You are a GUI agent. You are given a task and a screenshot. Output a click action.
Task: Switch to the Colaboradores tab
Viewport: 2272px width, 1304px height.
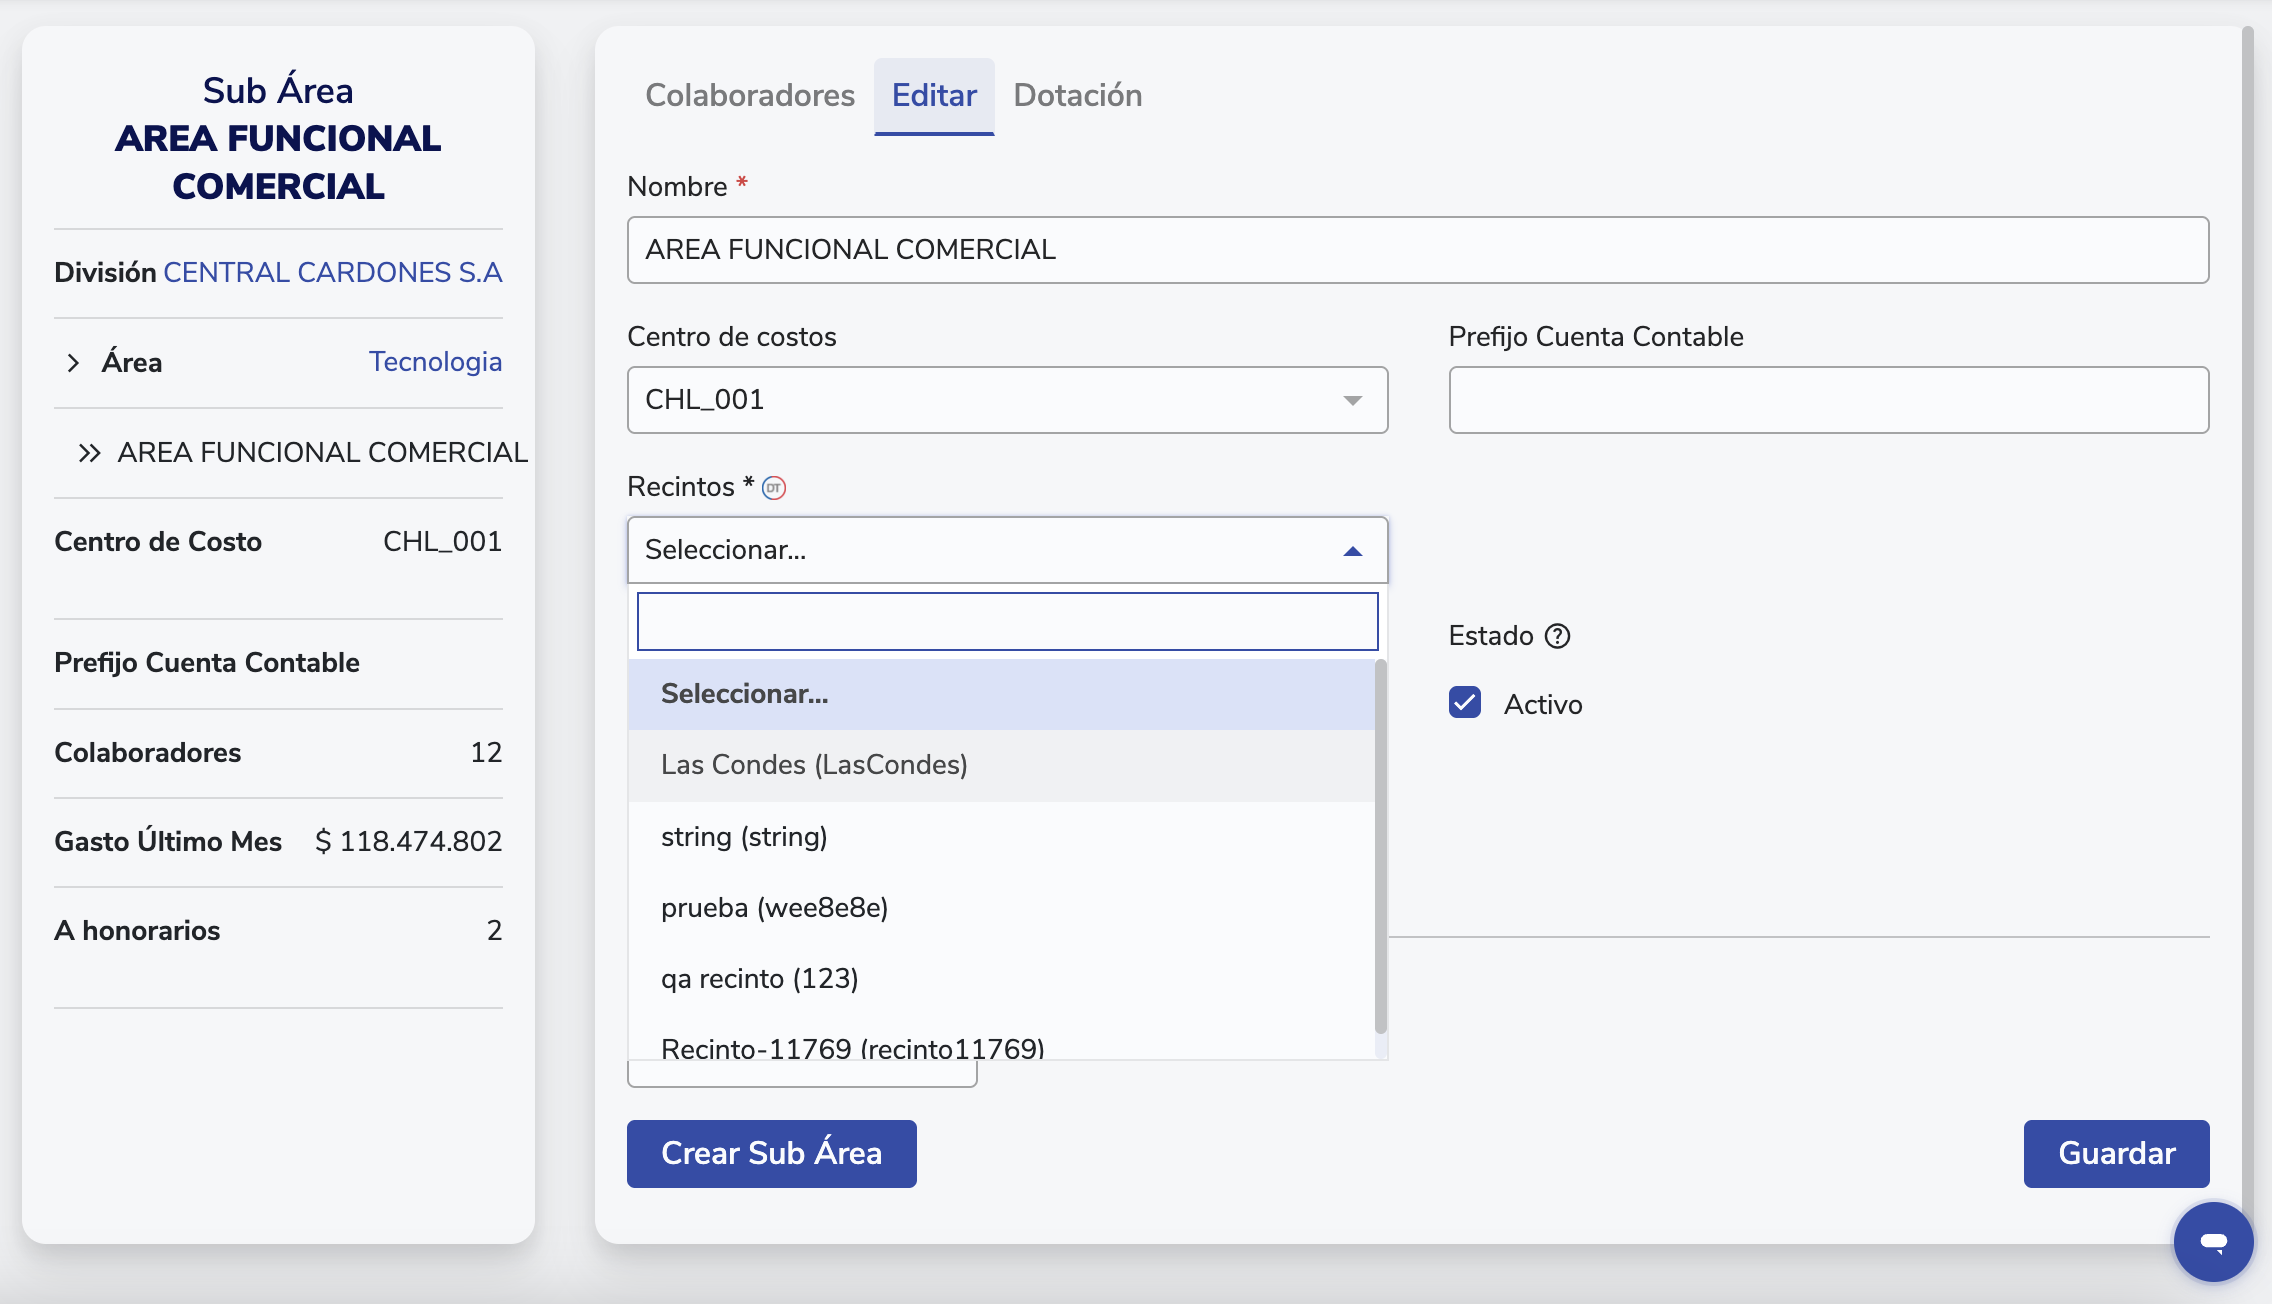[x=750, y=96]
